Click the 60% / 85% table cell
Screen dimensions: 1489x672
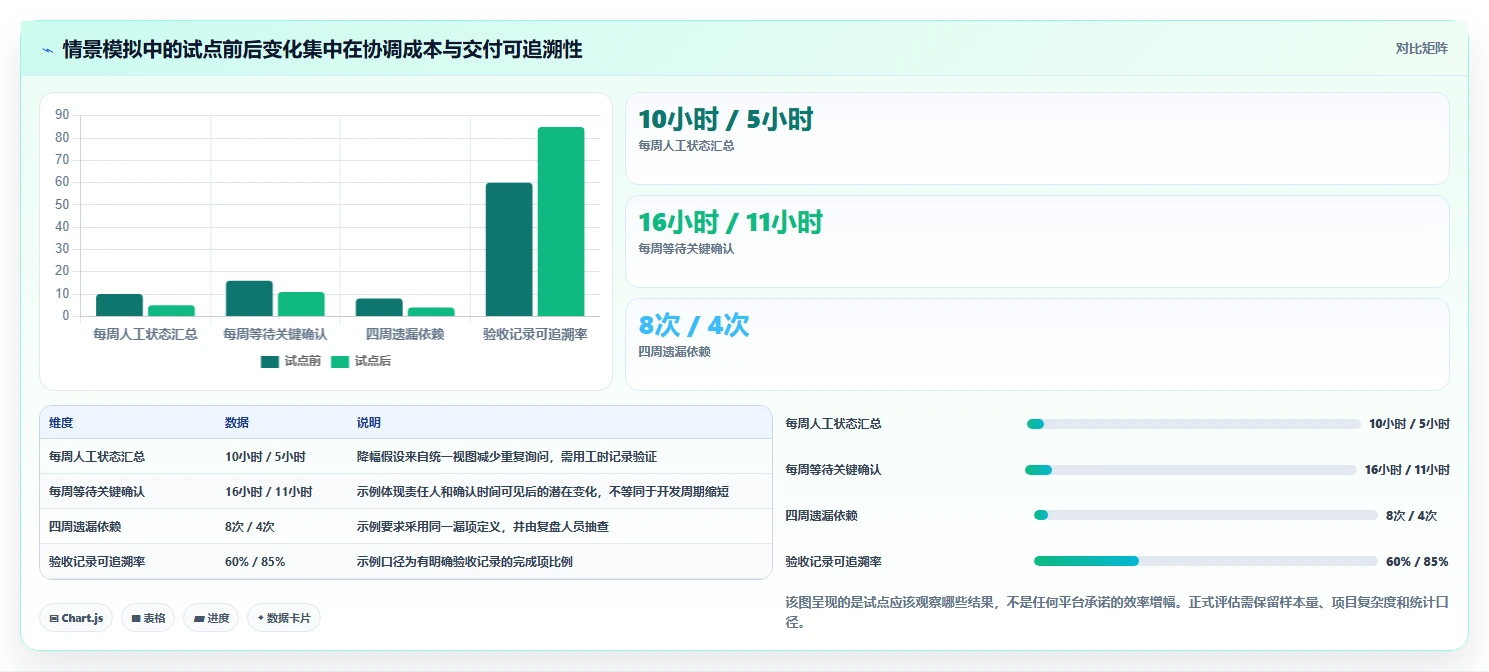click(x=255, y=561)
